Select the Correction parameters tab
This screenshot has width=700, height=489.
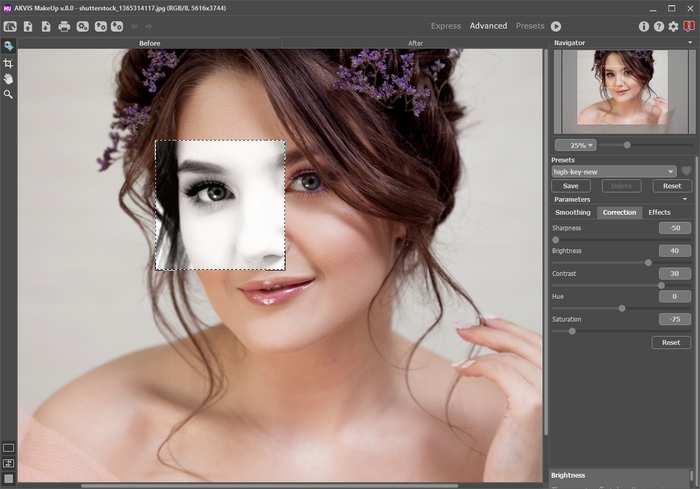(619, 213)
